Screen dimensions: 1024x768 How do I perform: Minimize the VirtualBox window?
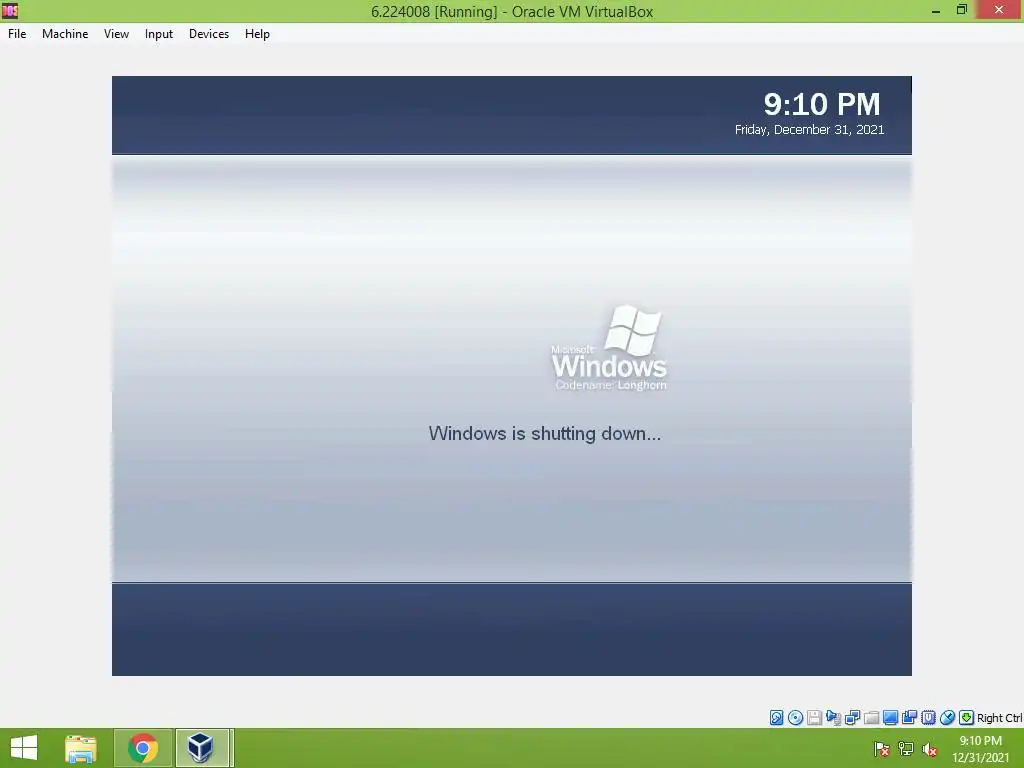click(935, 11)
